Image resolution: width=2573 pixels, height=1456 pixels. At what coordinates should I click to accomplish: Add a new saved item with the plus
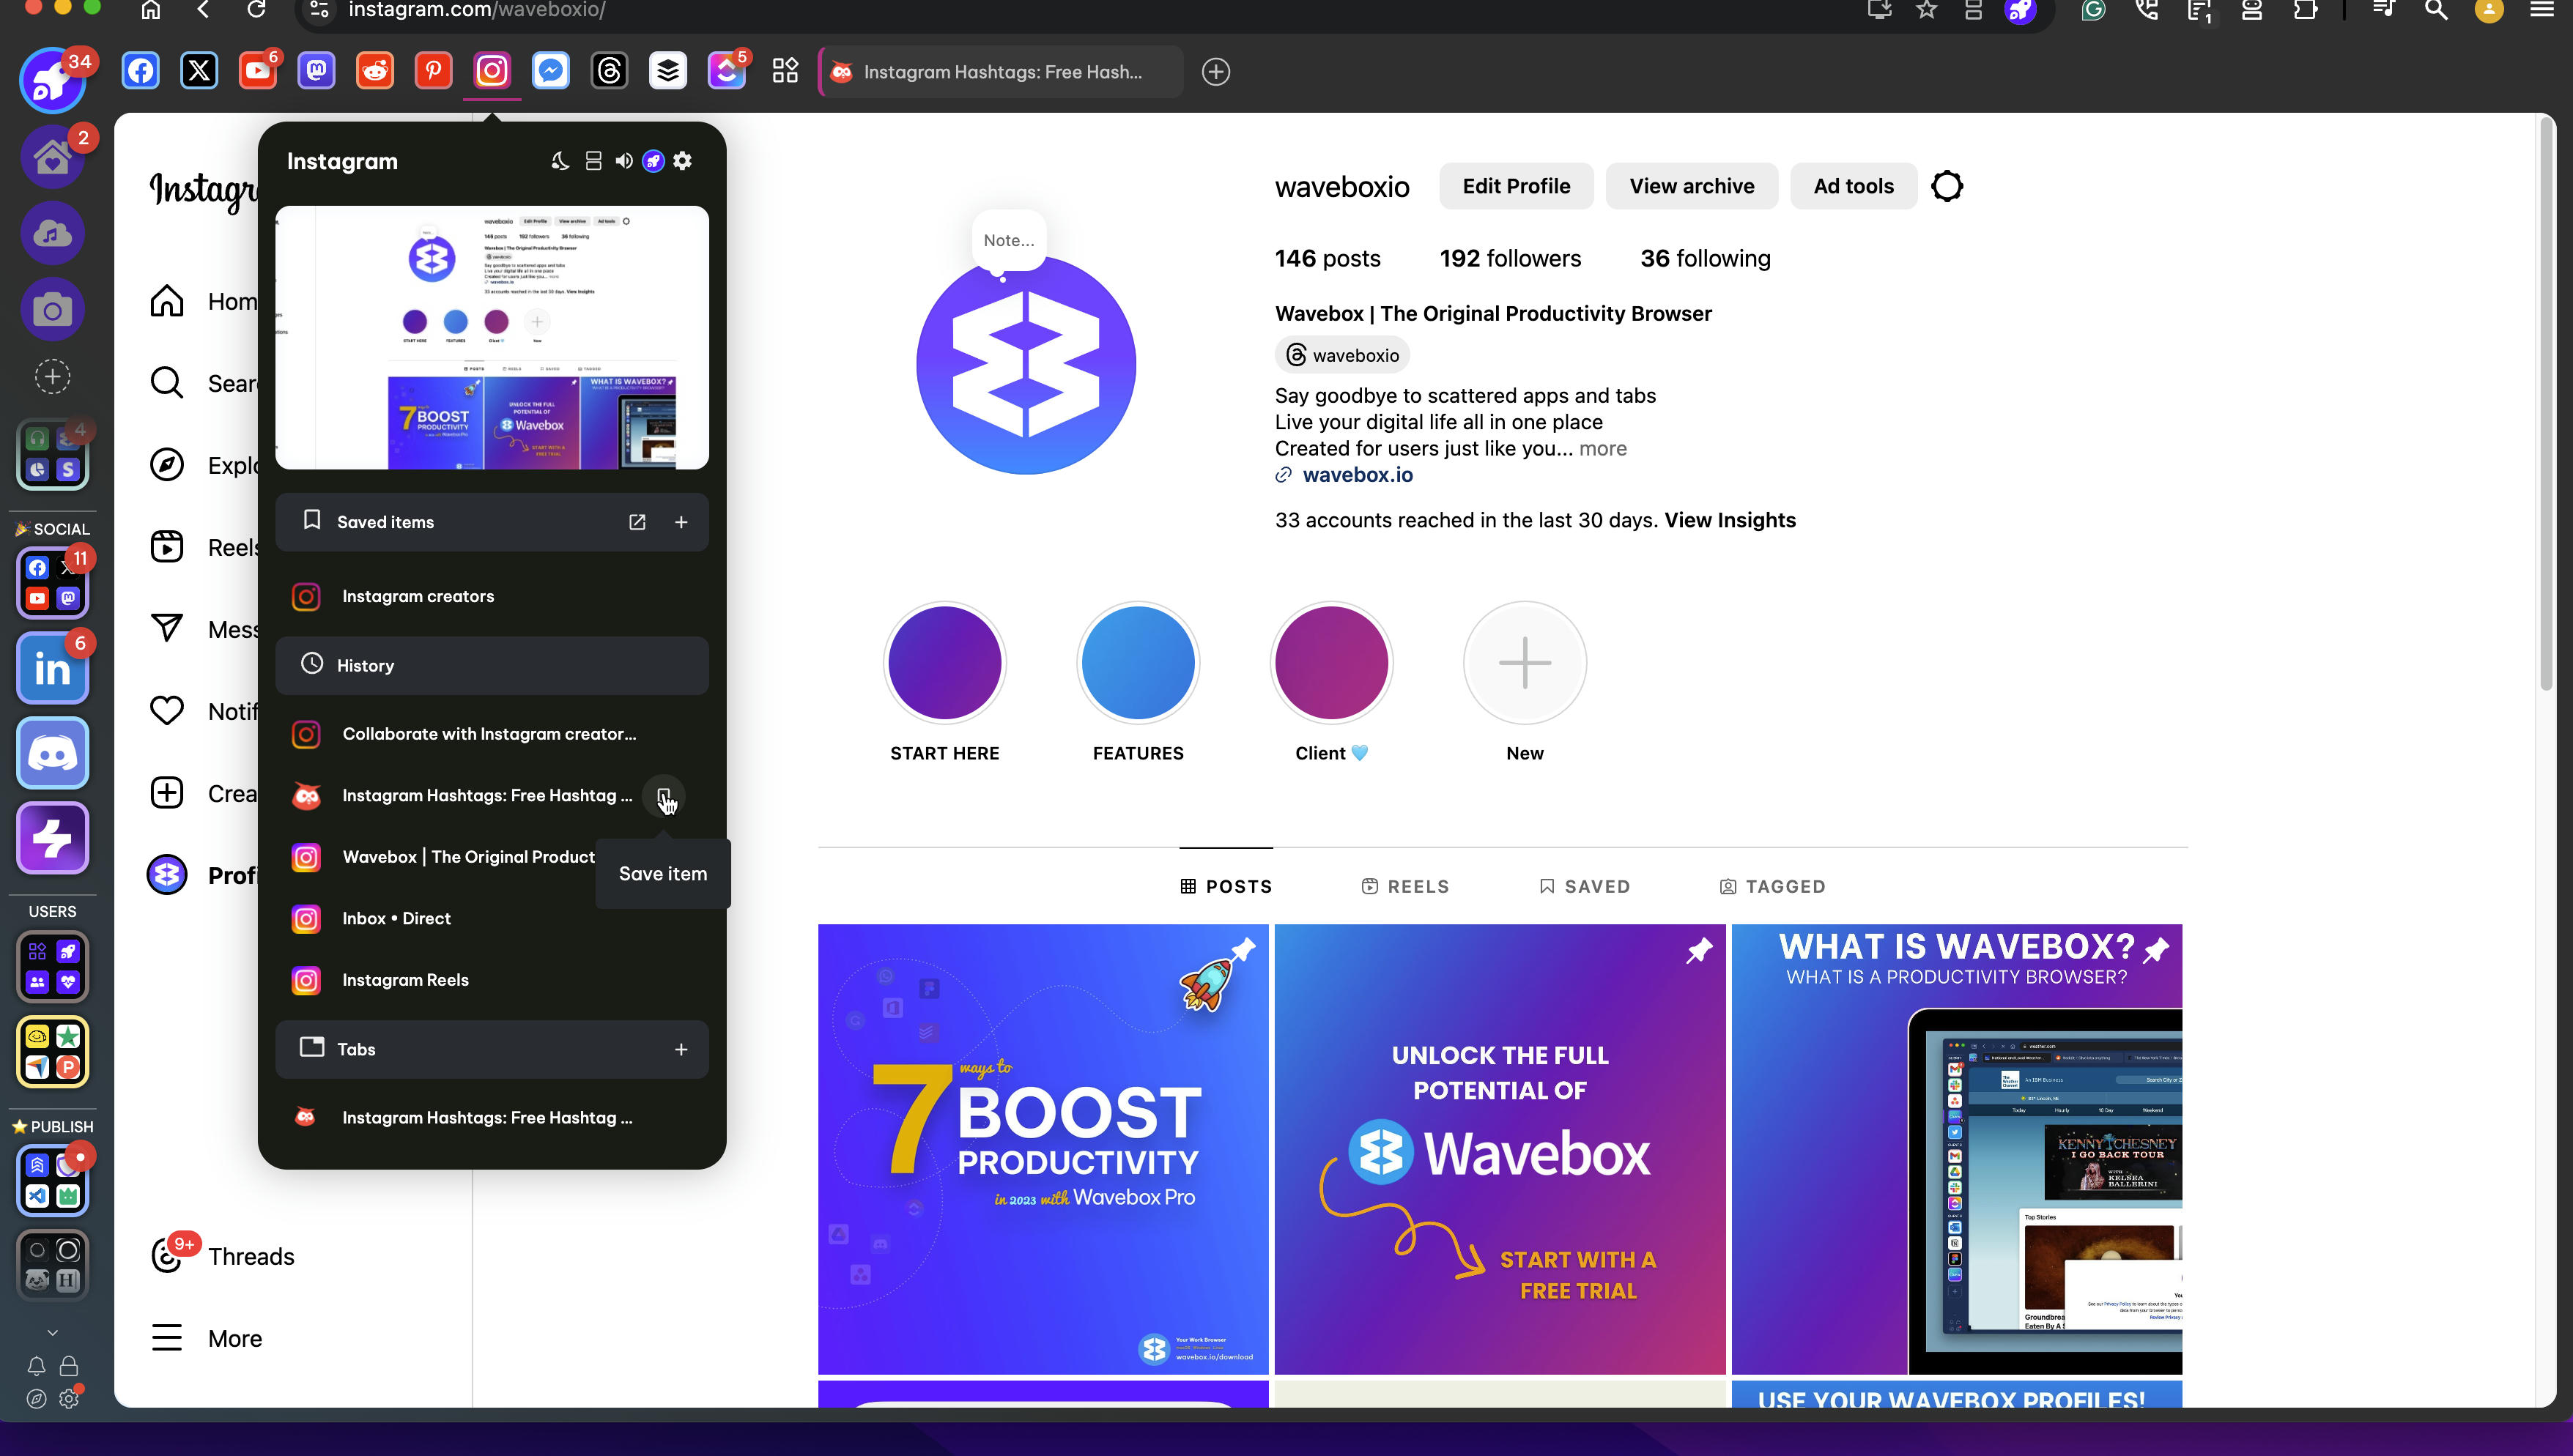pos(681,522)
